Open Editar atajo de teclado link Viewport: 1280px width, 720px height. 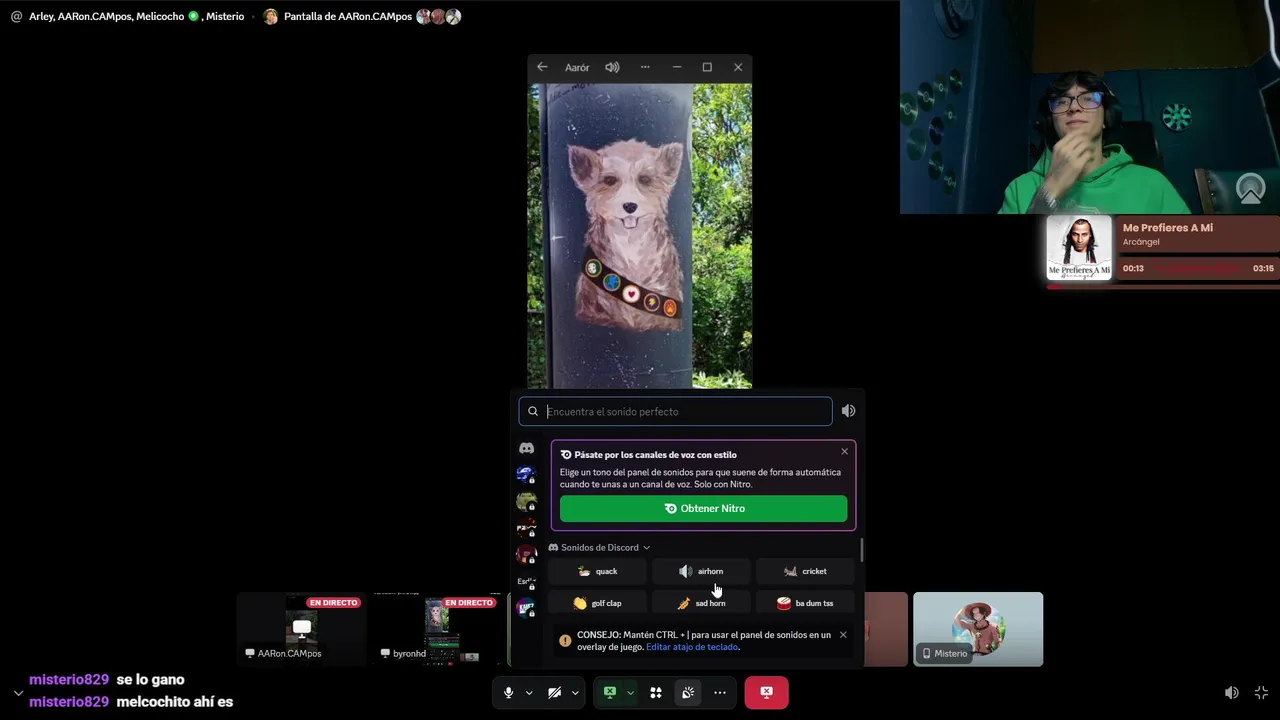(x=692, y=647)
